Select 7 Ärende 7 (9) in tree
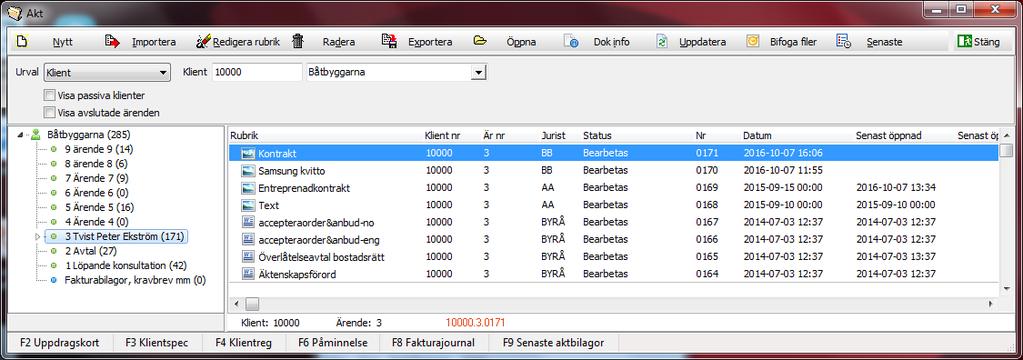 tap(97, 178)
